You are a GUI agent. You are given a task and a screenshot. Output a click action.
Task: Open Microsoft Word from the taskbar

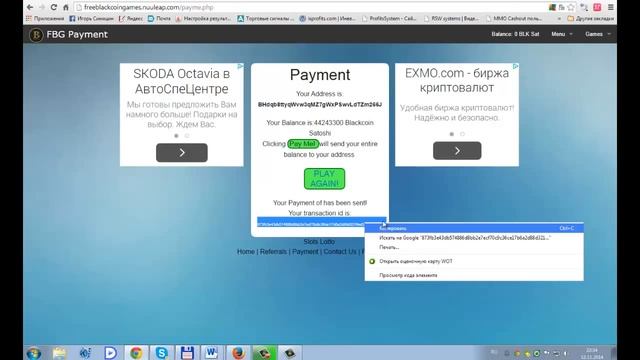tap(212, 353)
